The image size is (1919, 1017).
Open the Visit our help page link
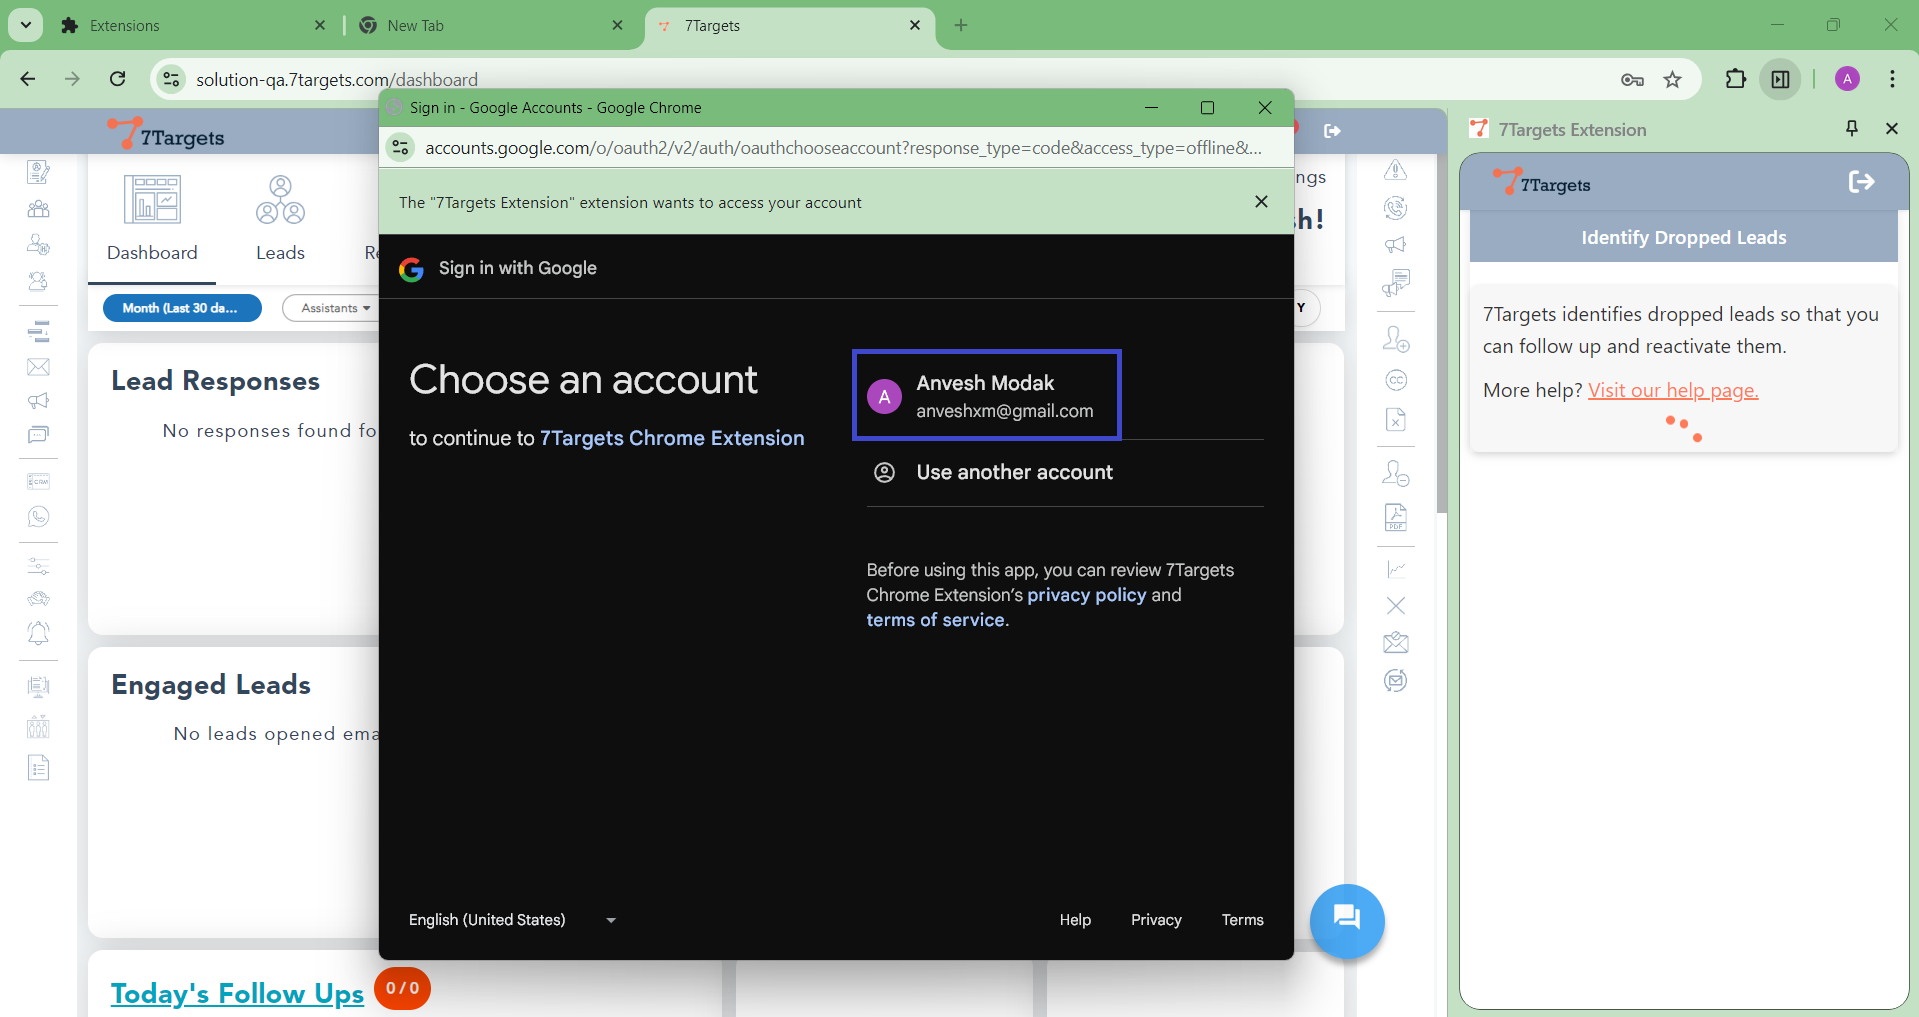1672,390
